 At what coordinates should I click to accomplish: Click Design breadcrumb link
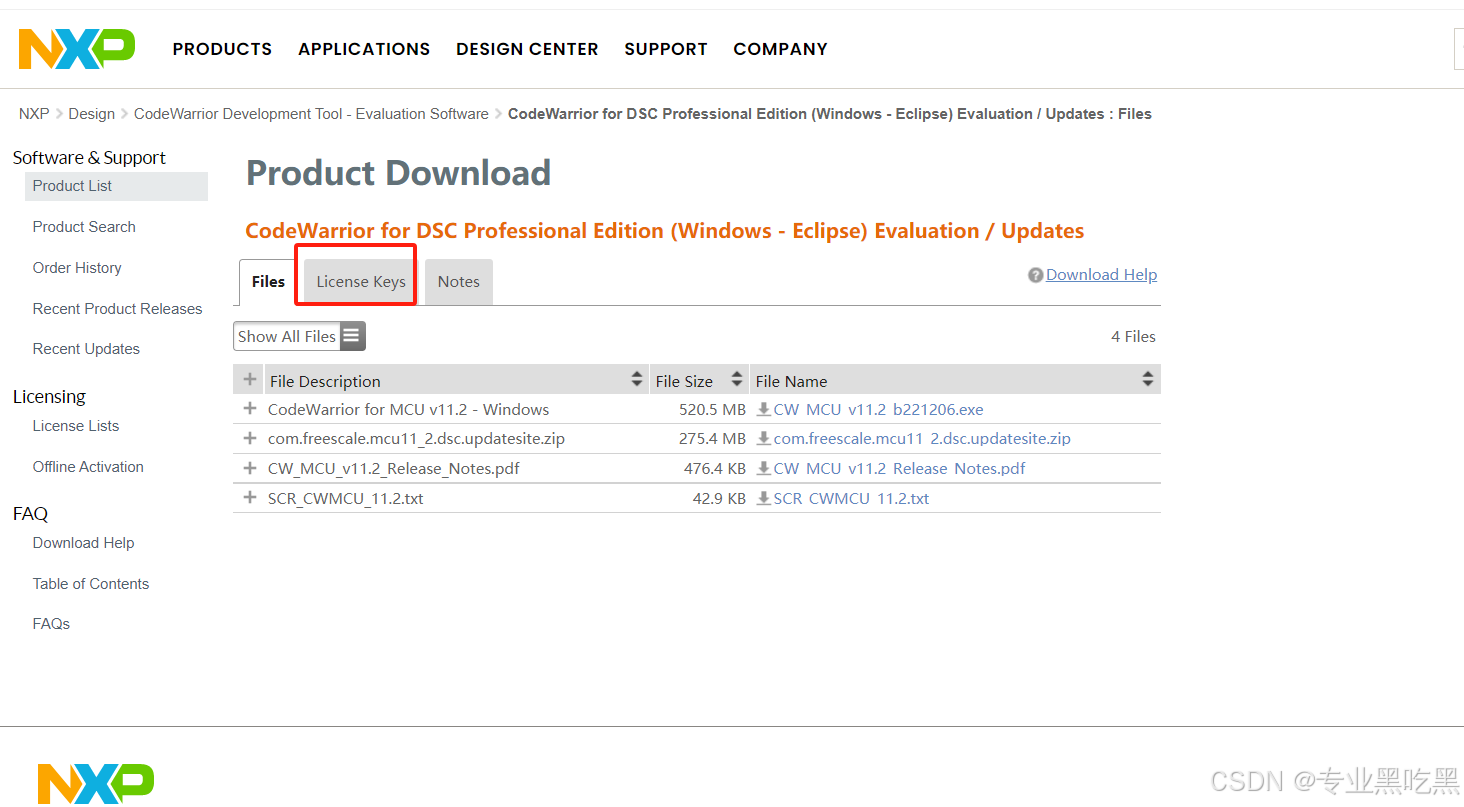92,114
